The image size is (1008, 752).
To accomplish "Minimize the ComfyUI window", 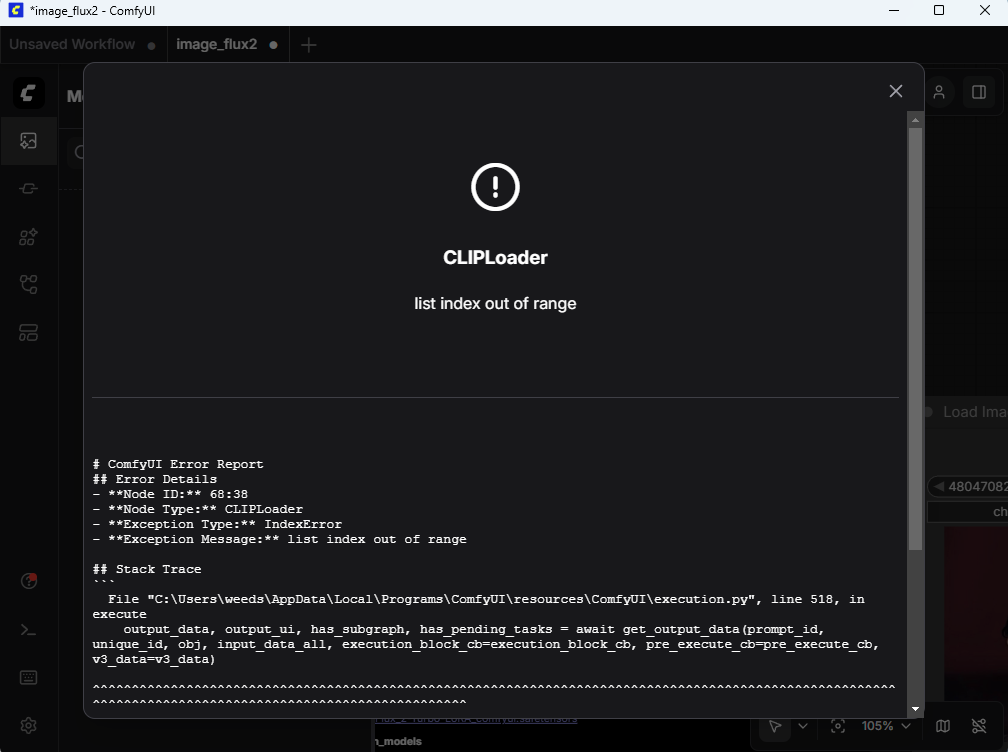I will tap(894, 10).
